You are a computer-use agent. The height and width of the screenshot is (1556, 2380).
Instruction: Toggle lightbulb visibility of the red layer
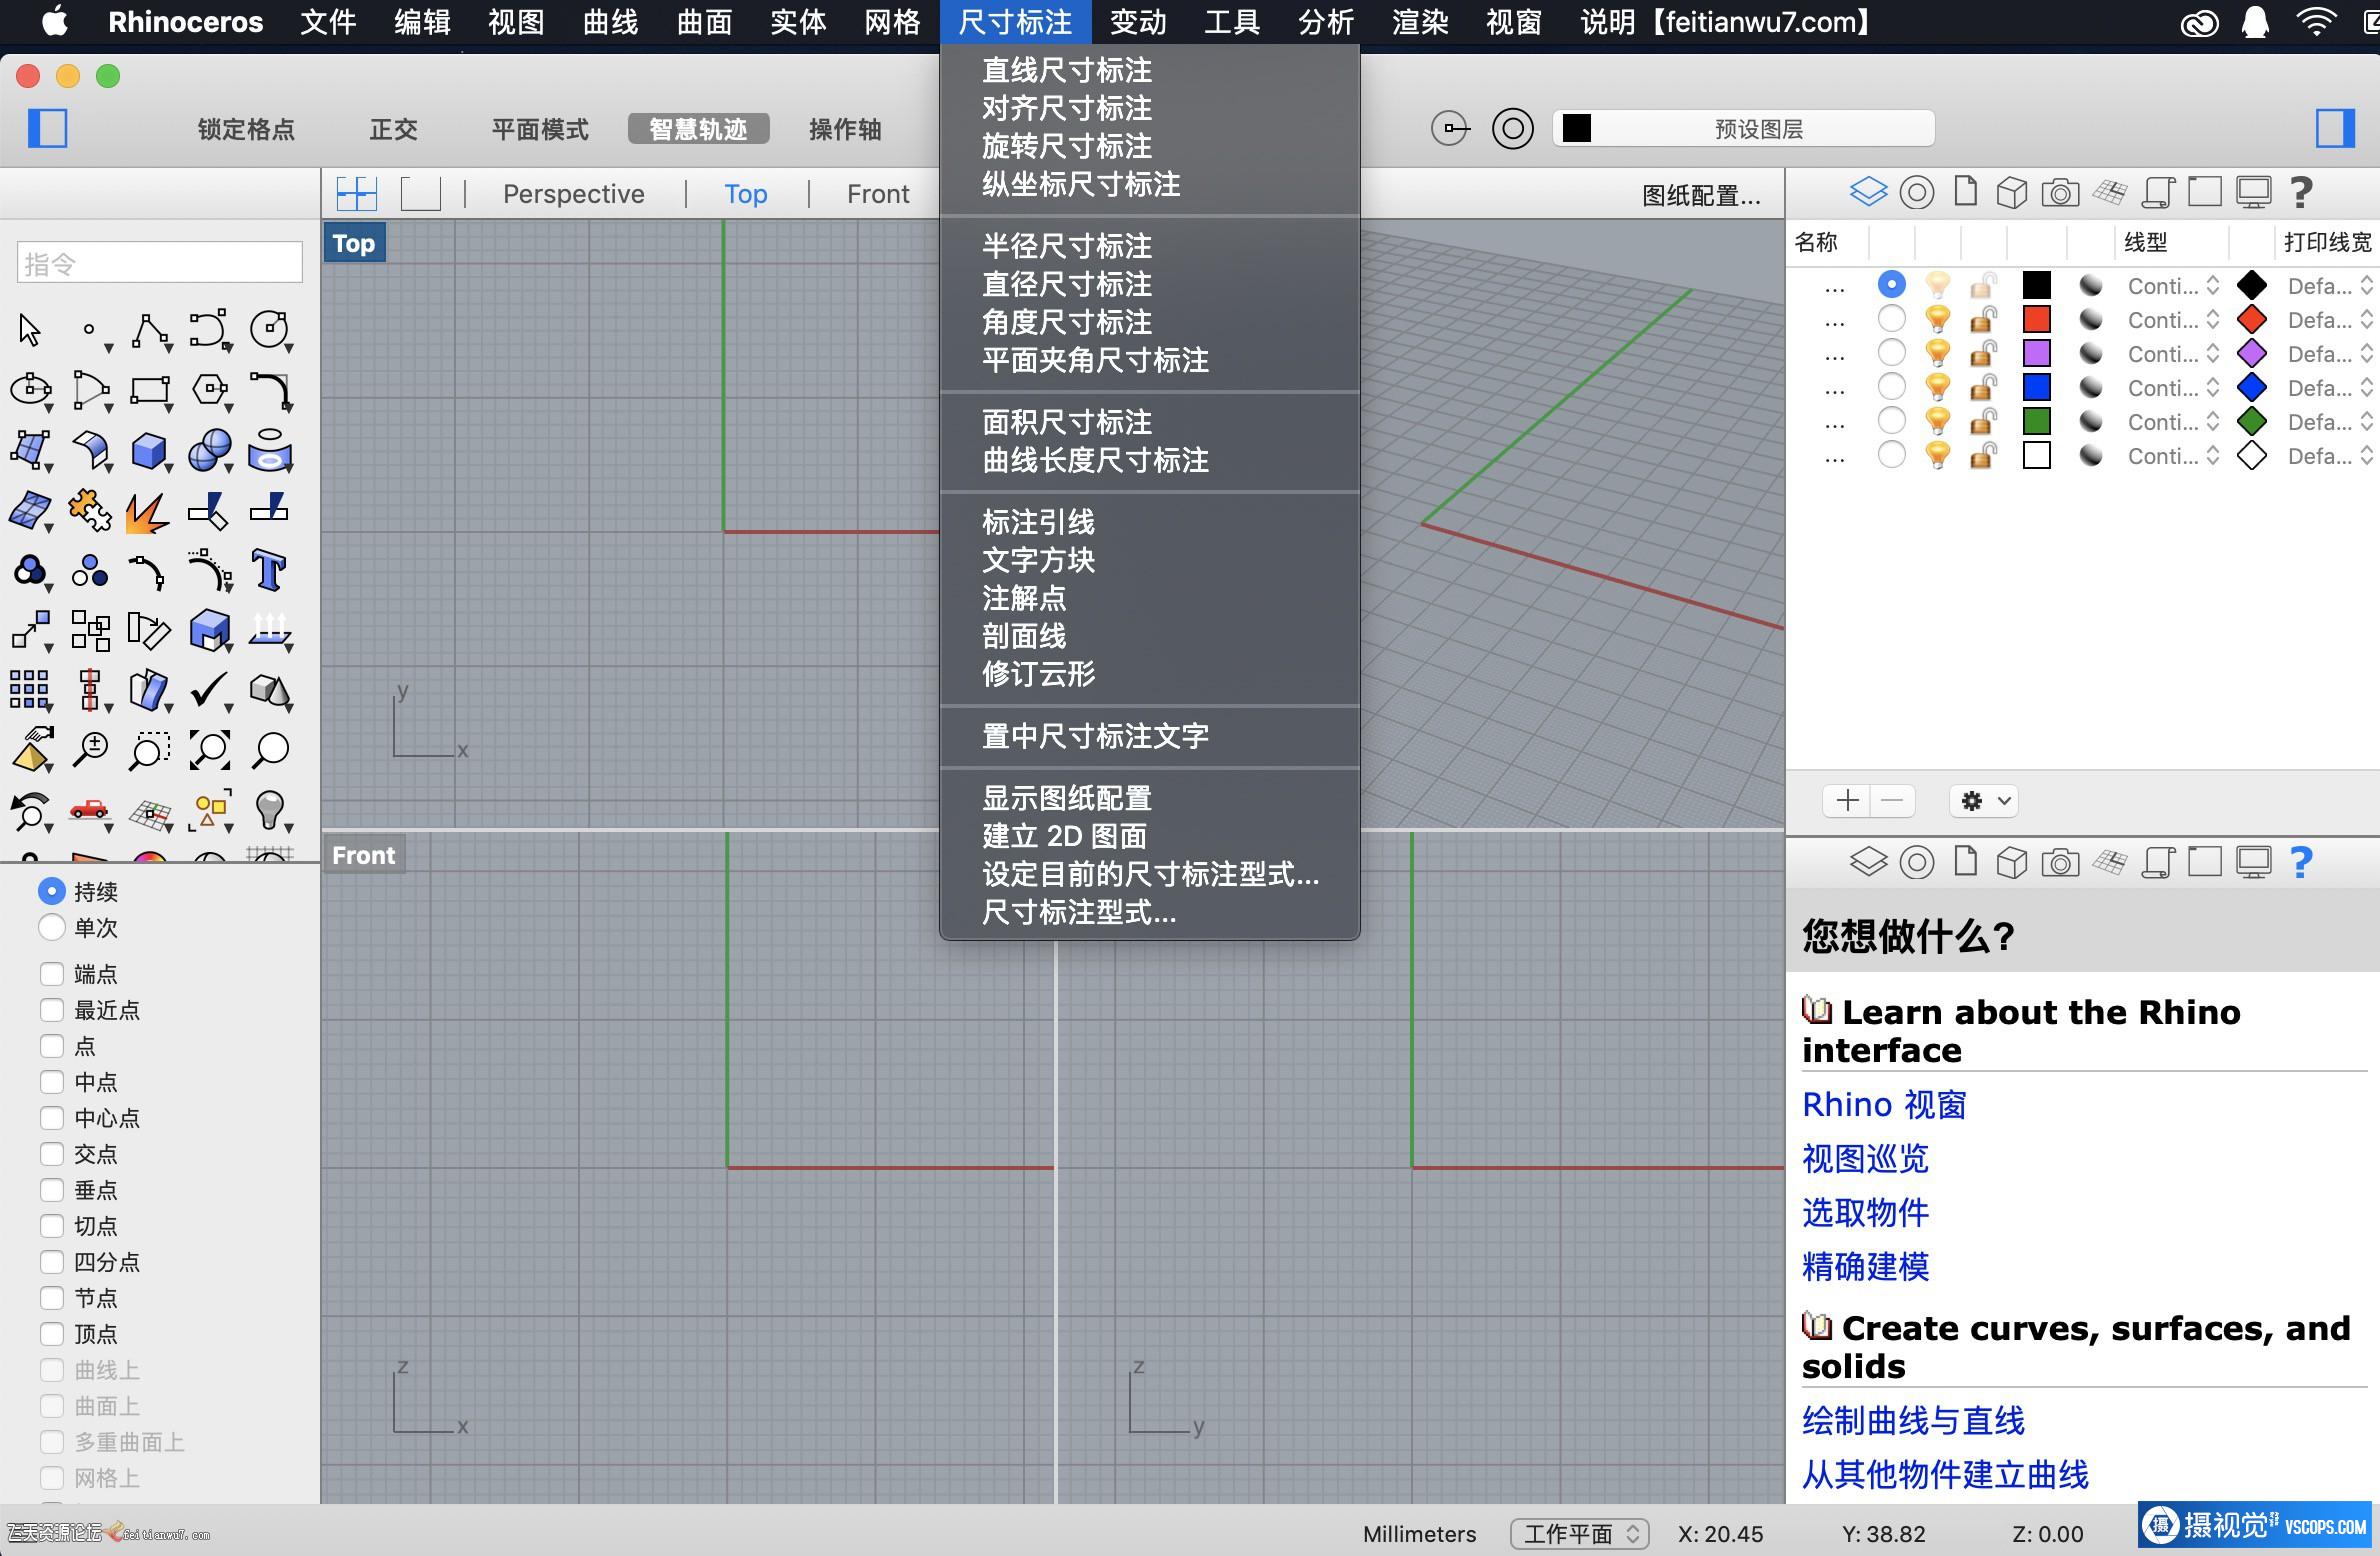1937,320
